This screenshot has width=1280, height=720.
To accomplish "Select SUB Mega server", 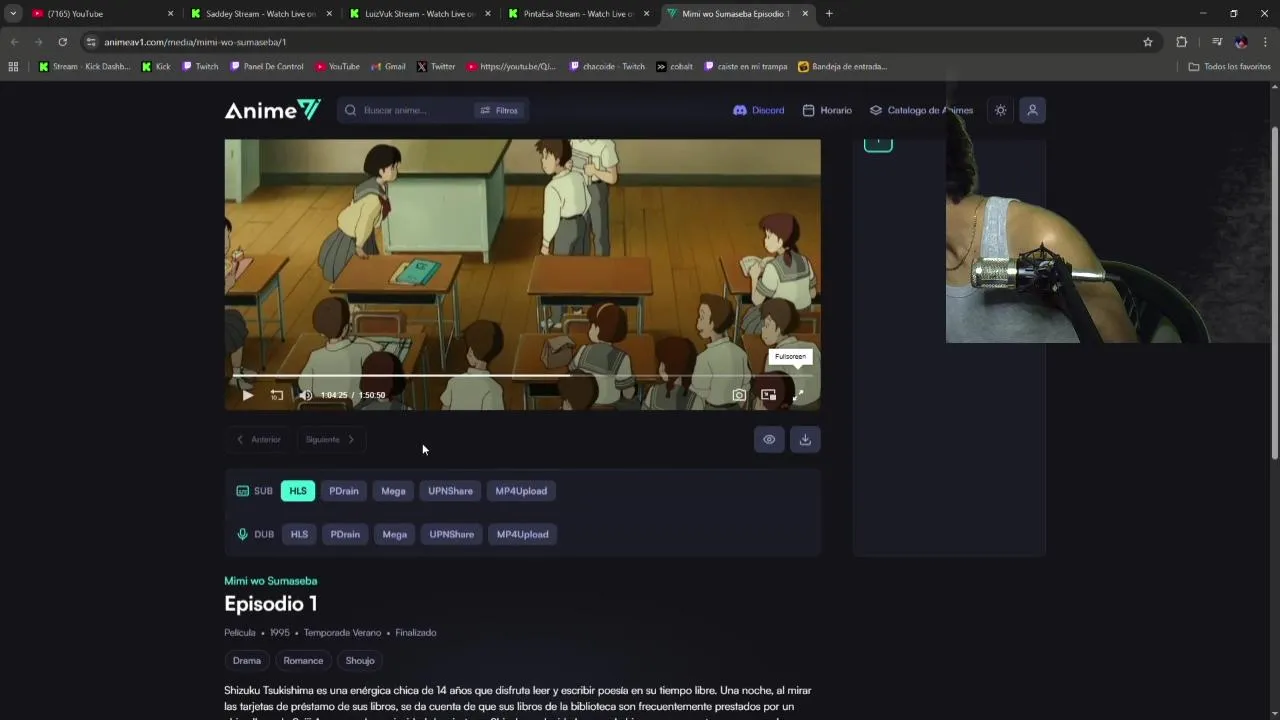I will [x=393, y=491].
